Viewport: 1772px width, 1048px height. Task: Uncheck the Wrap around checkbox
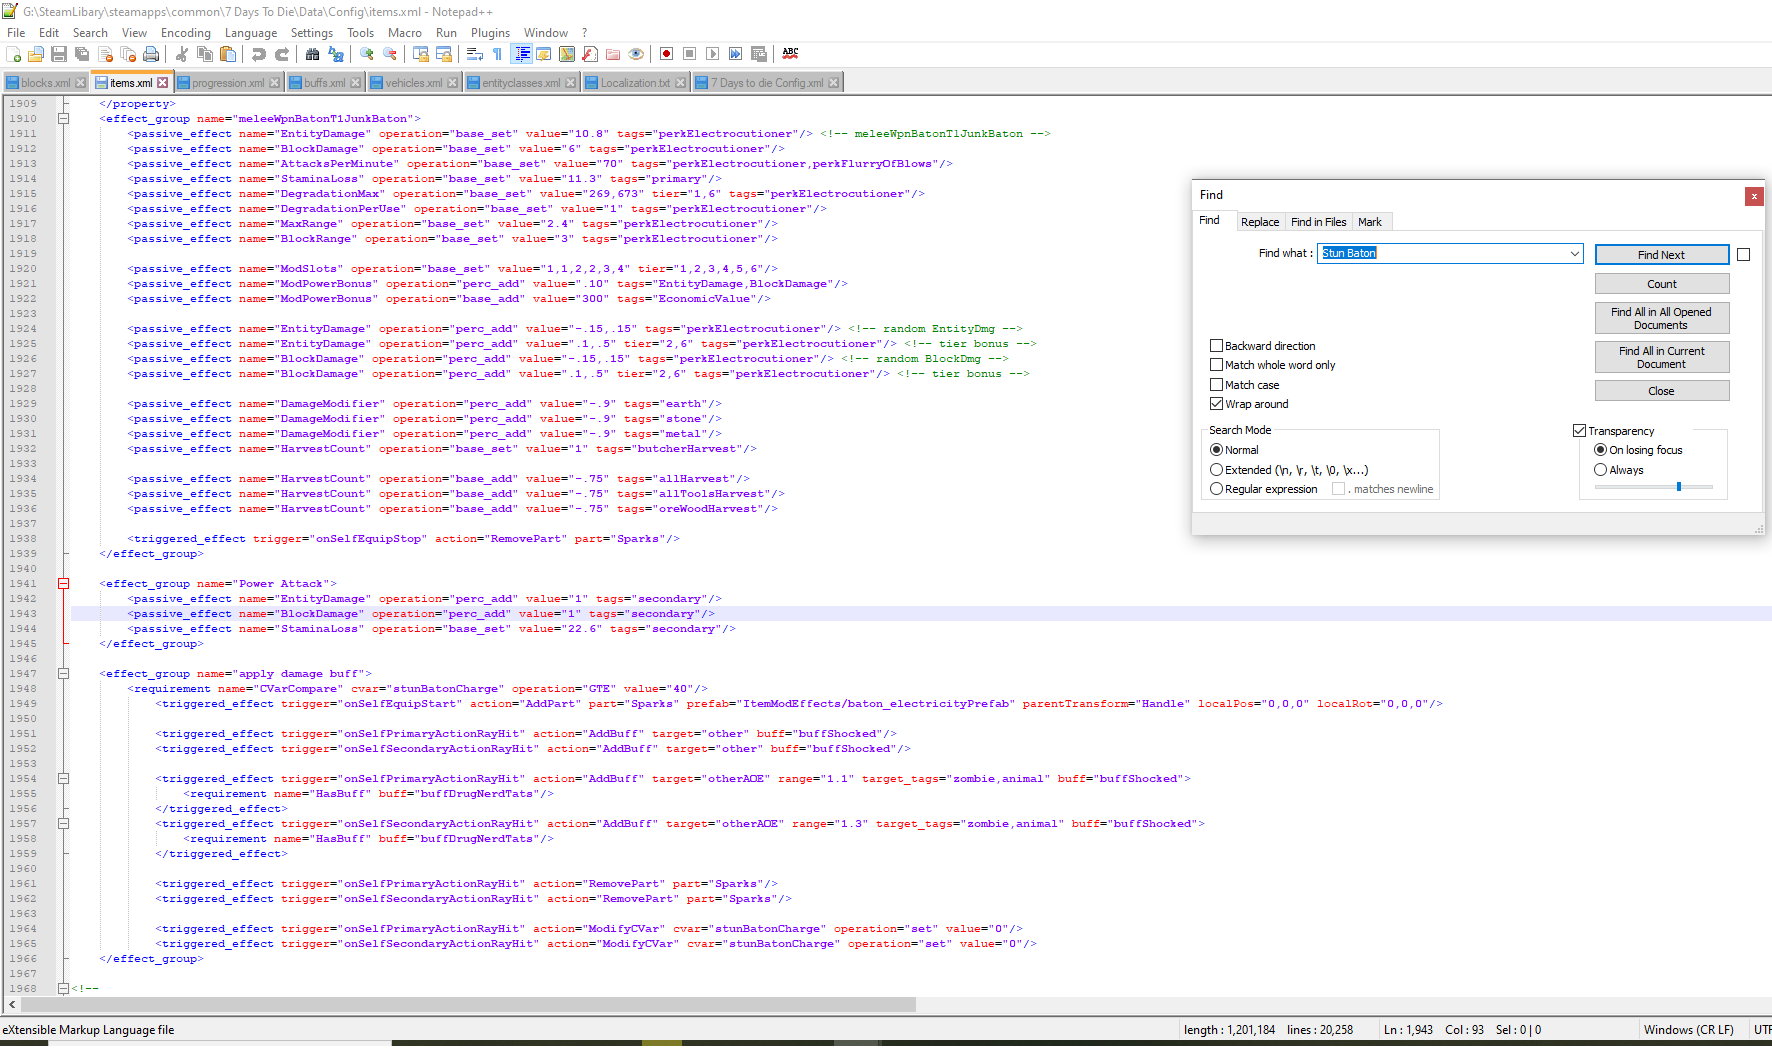[x=1216, y=404]
